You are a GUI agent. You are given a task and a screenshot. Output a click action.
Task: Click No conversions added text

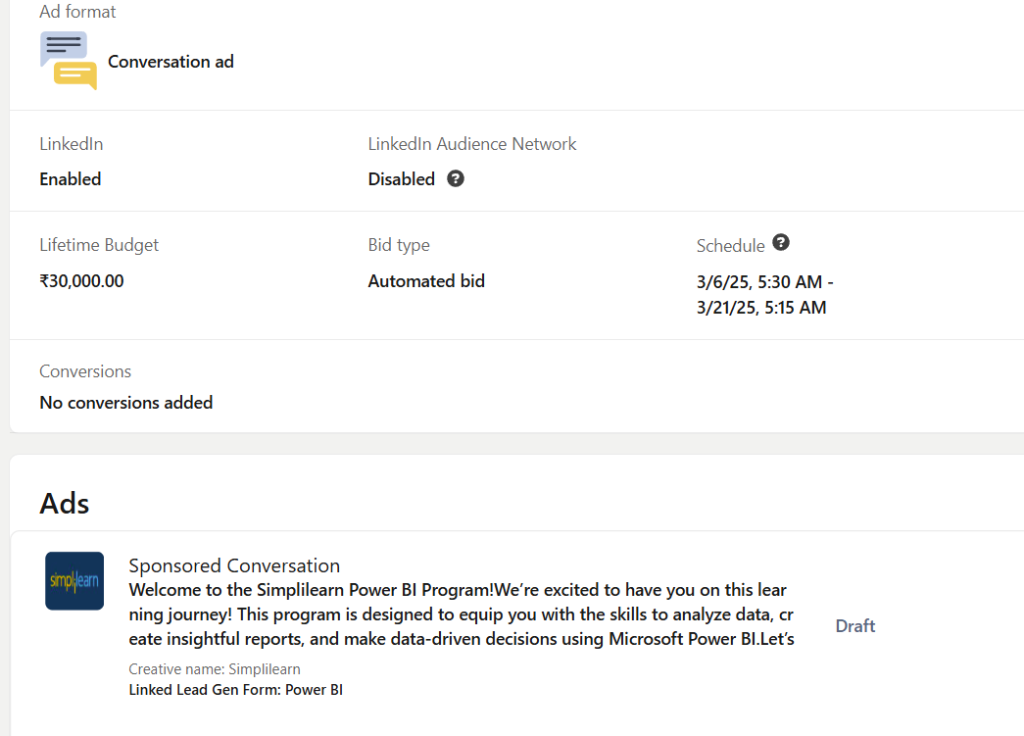(126, 402)
